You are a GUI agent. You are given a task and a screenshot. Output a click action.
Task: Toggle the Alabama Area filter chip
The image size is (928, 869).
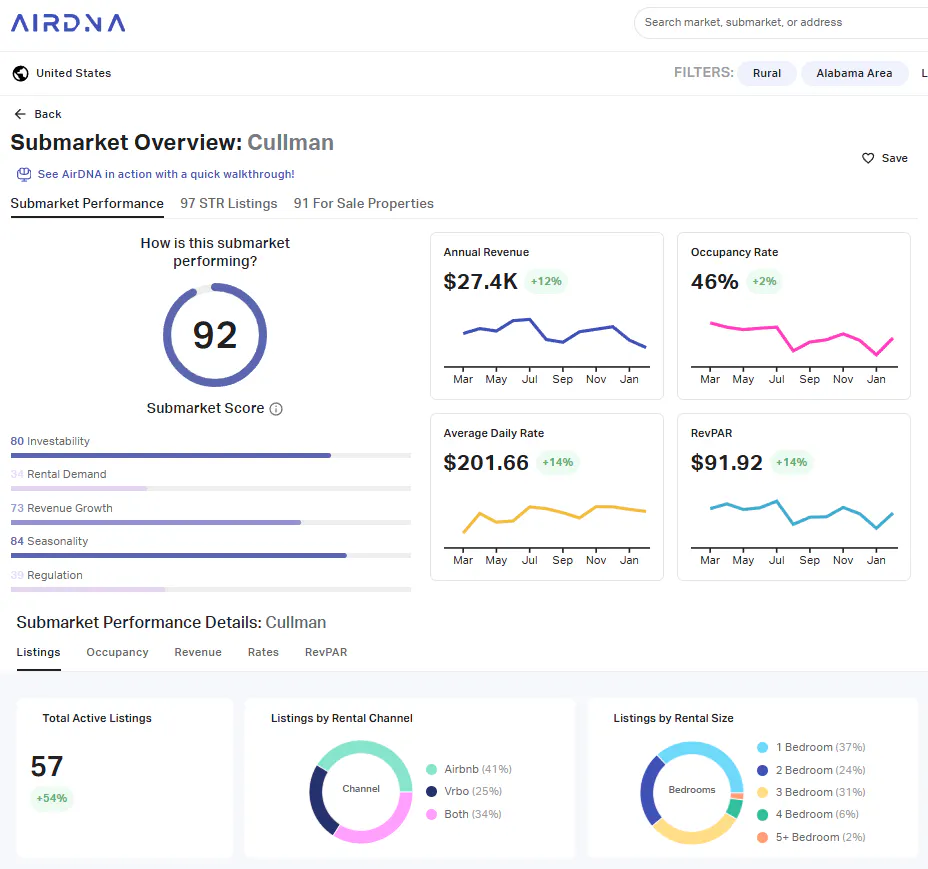tap(854, 73)
